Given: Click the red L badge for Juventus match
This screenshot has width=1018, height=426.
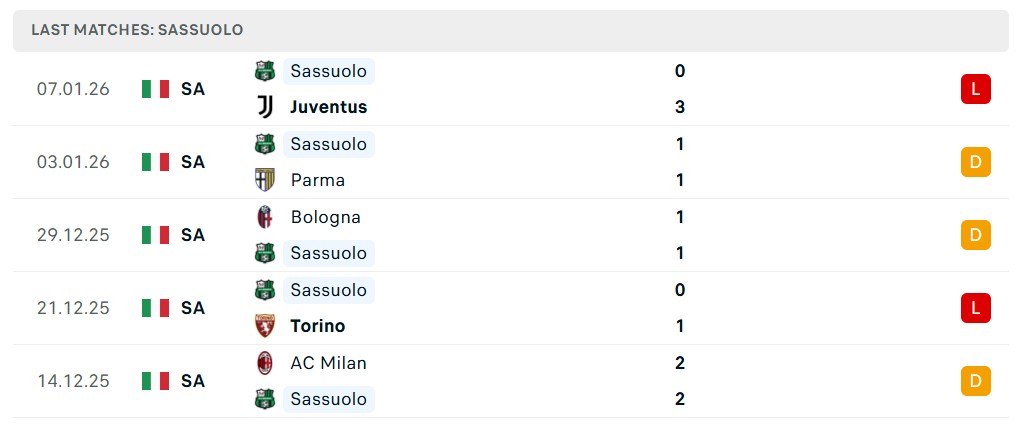Looking at the screenshot, I should click(x=975, y=89).
